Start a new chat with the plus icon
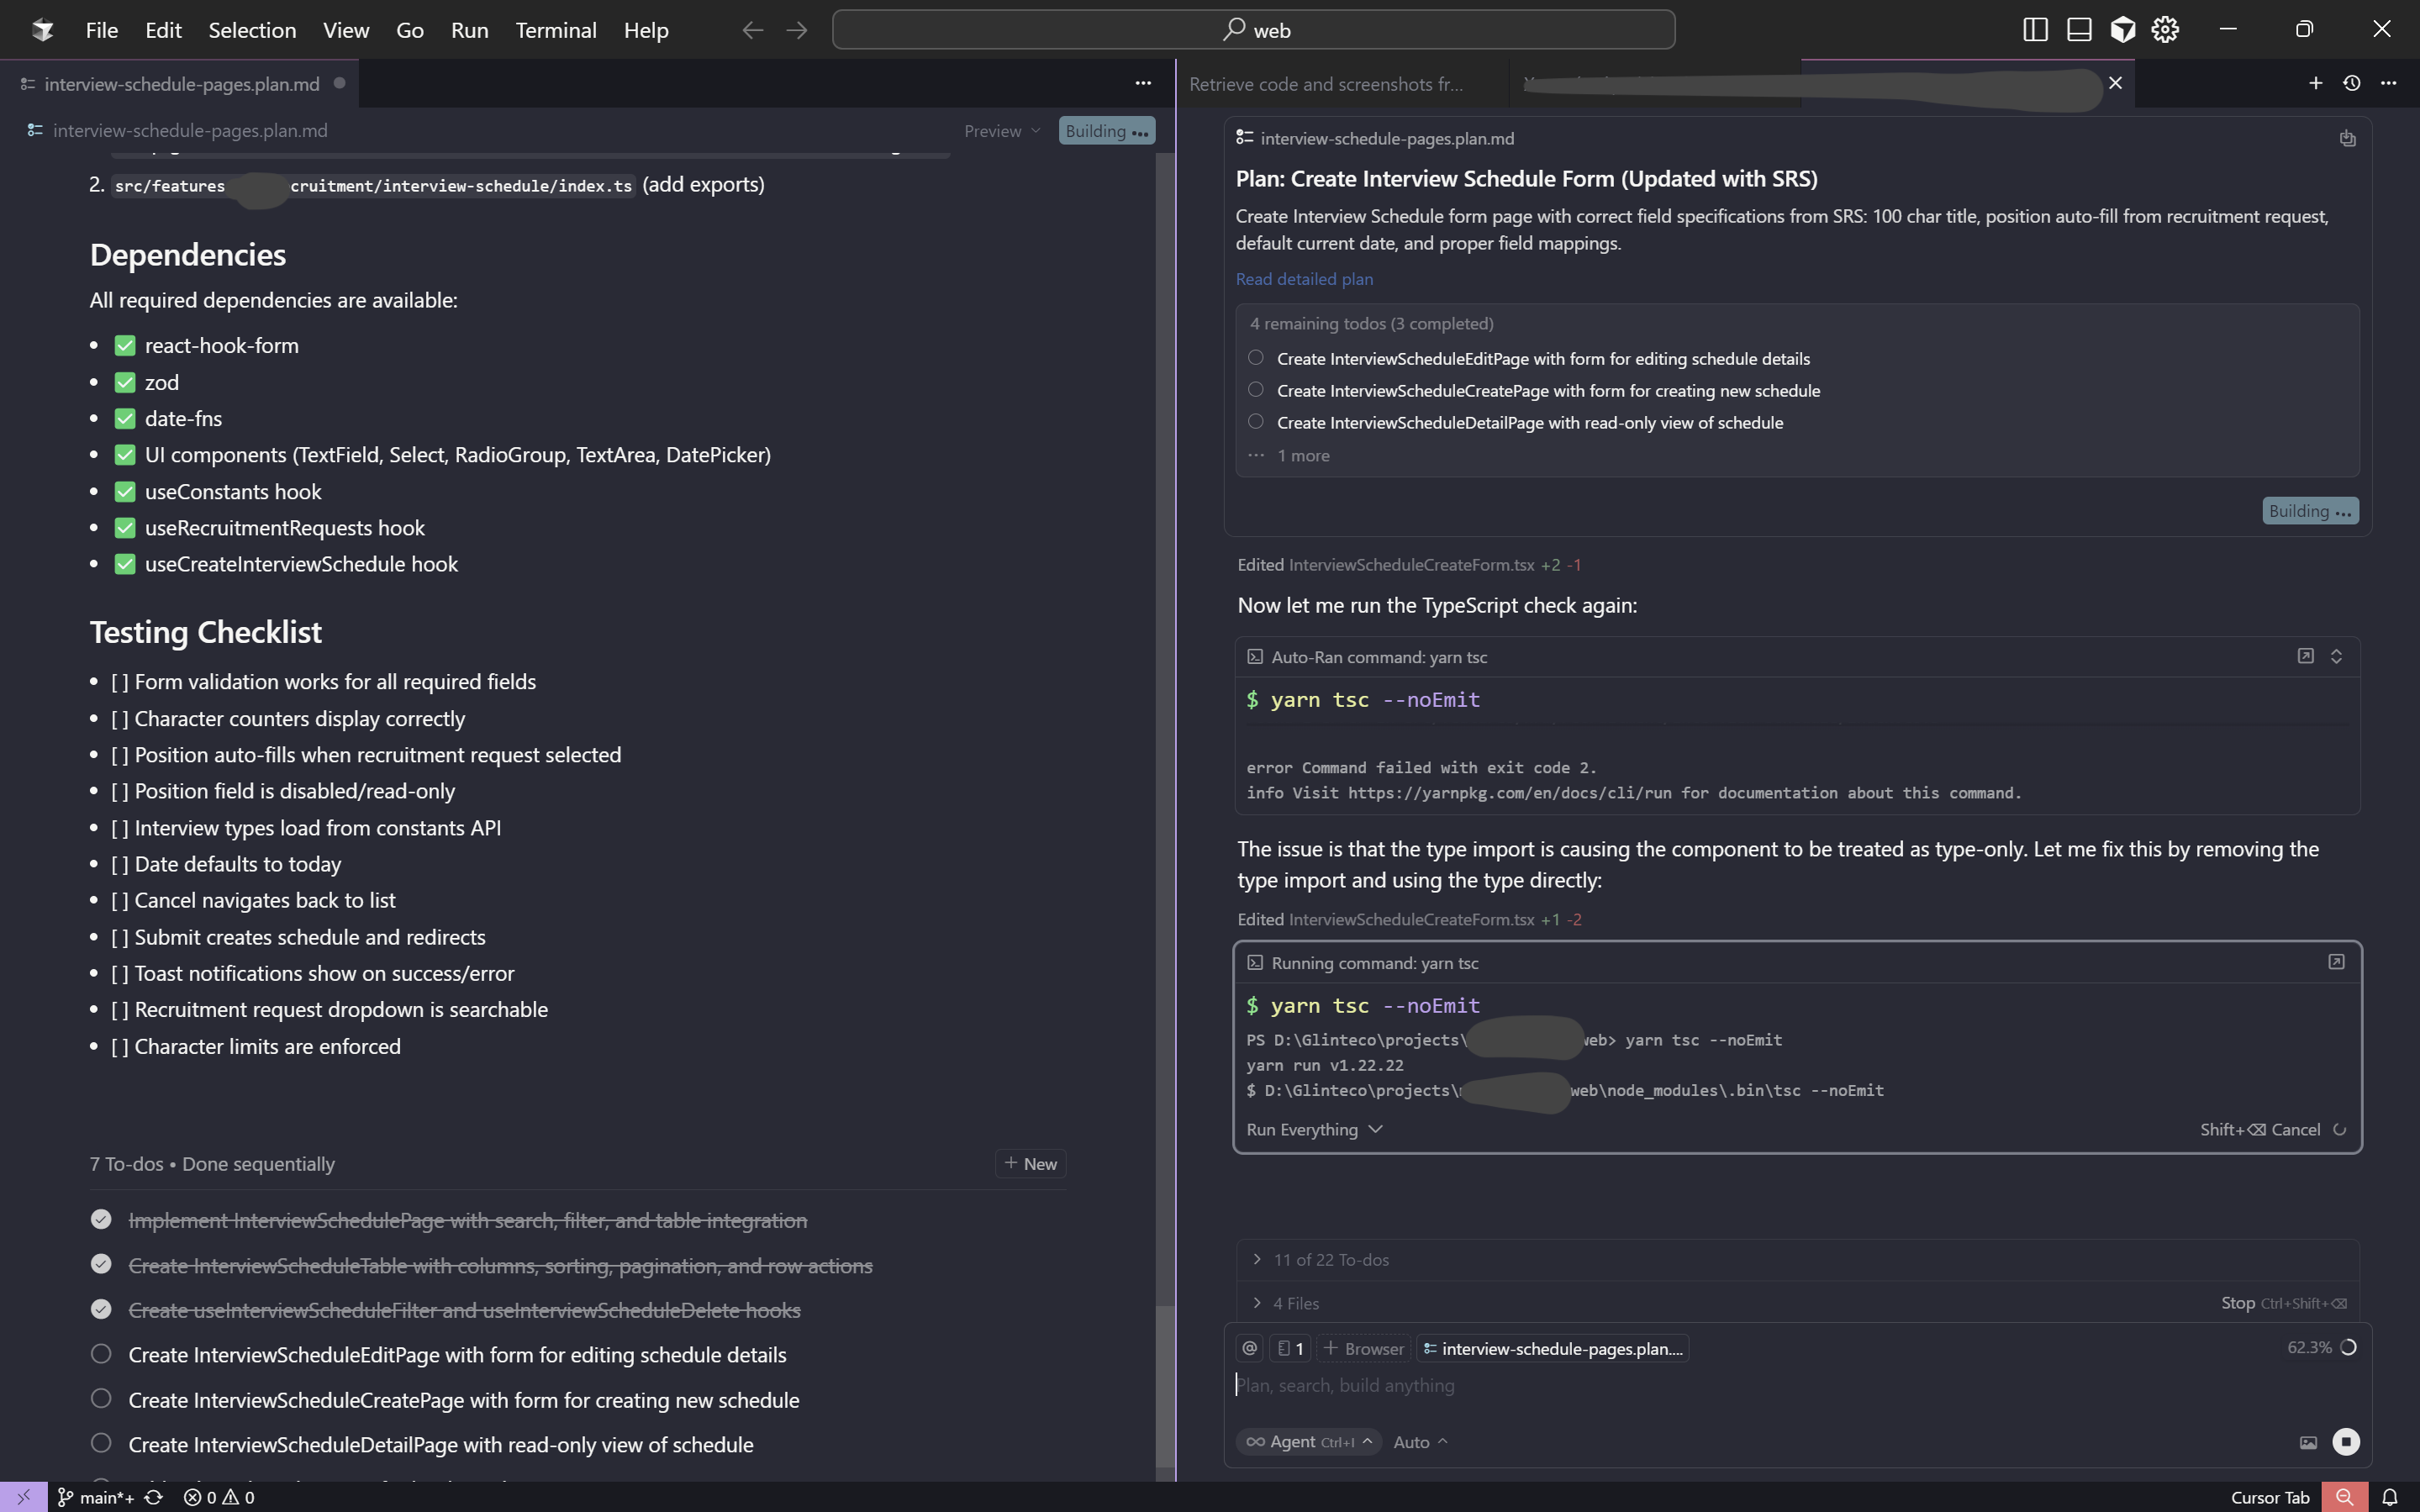The height and width of the screenshot is (1512, 2420). pyautogui.click(x=2315, y=83)
